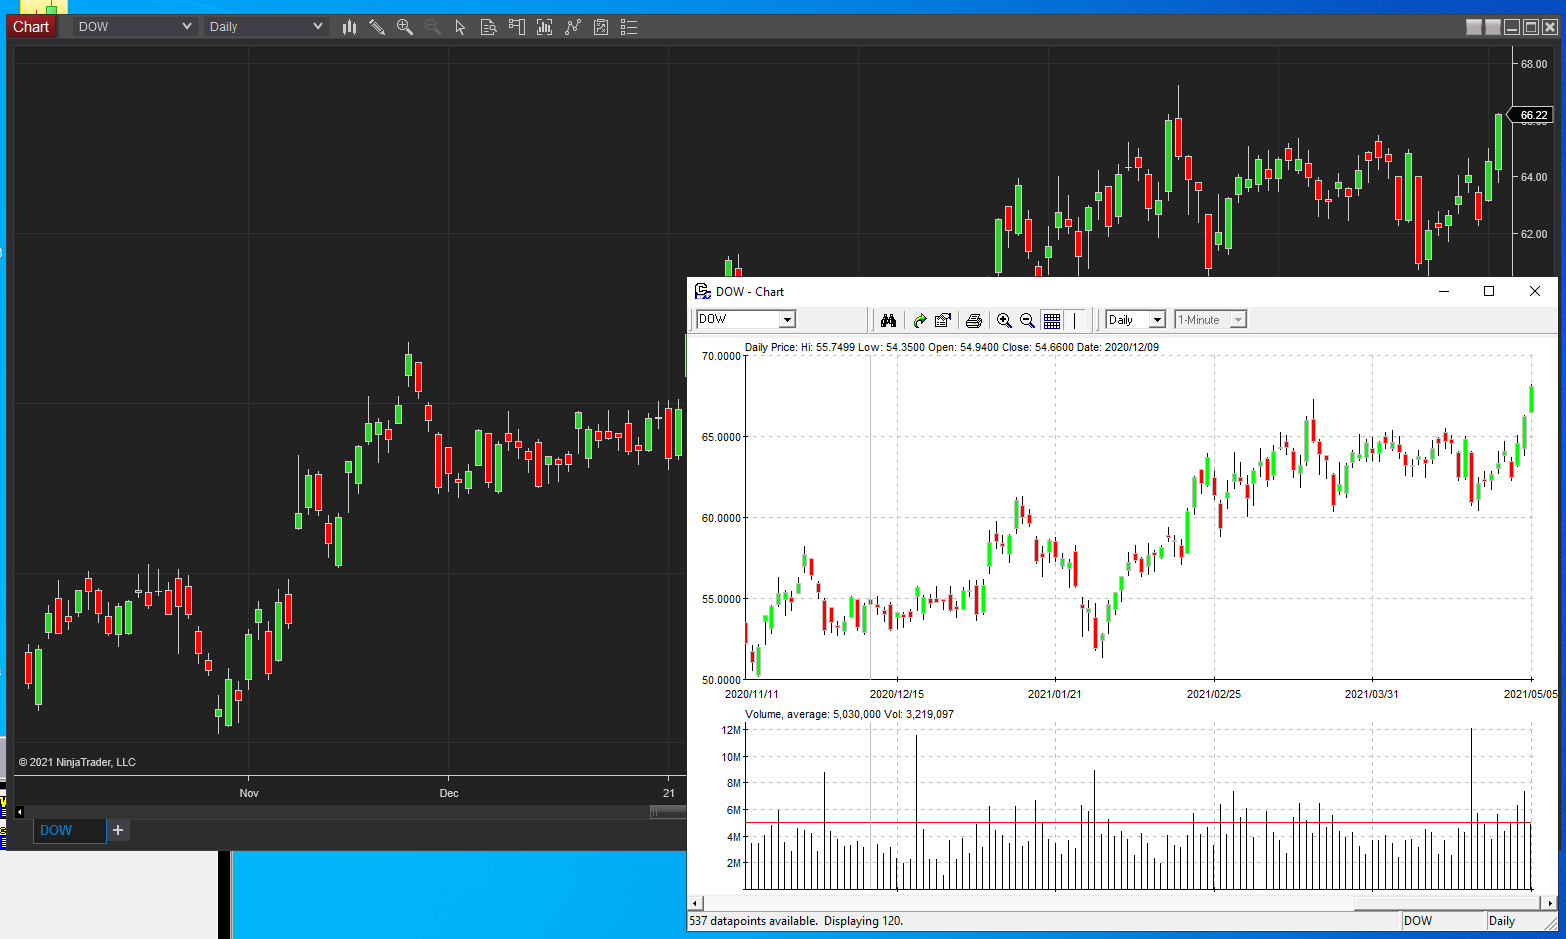The width and height of the screenshot is (1566, 939).
Task: Open the data box icon in NinjaTrader toolbar
Action: click(x=489, y=27)
